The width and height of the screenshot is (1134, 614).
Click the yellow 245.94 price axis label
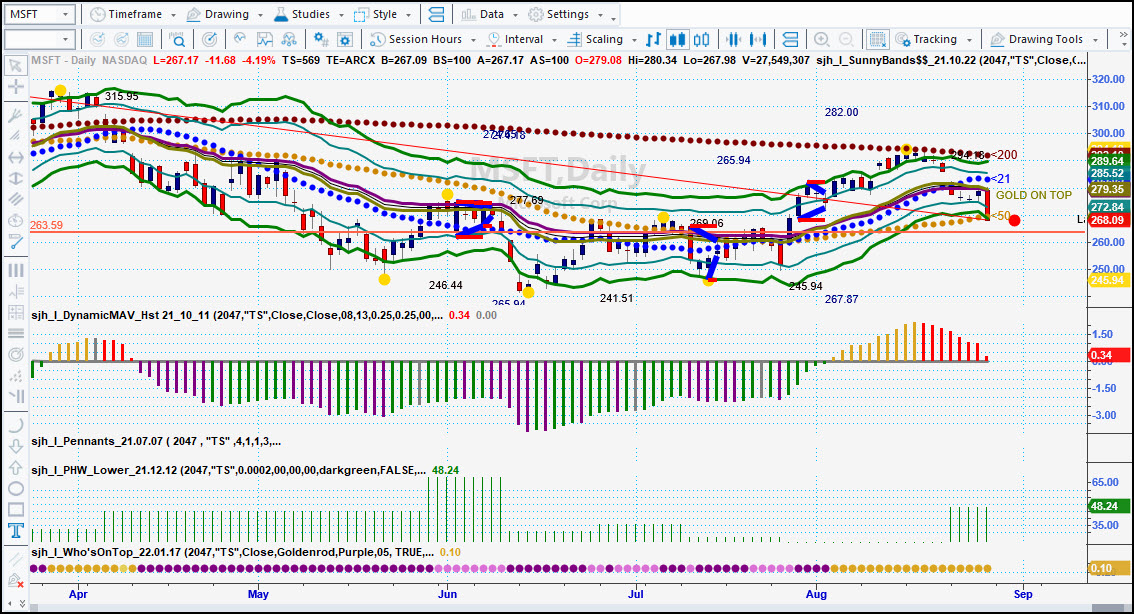[1107, 281]
